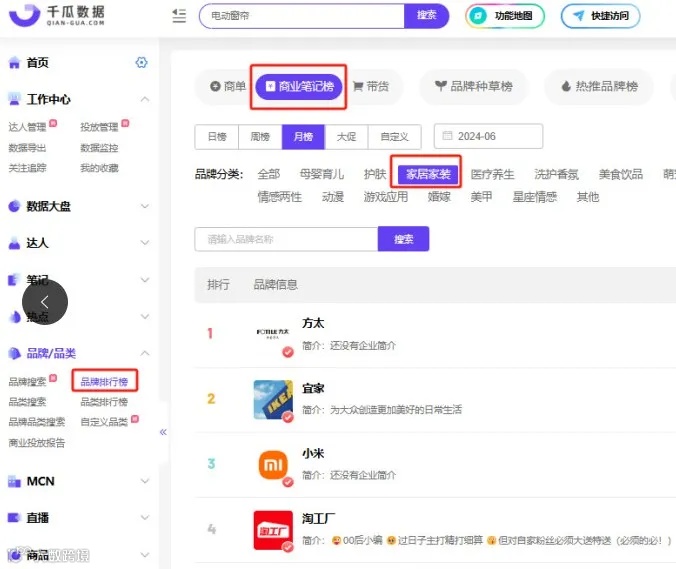The height and width of the screenshot is (569, 676).
Task: Click the MCN sidebar icon
Action: pos(14,481)
